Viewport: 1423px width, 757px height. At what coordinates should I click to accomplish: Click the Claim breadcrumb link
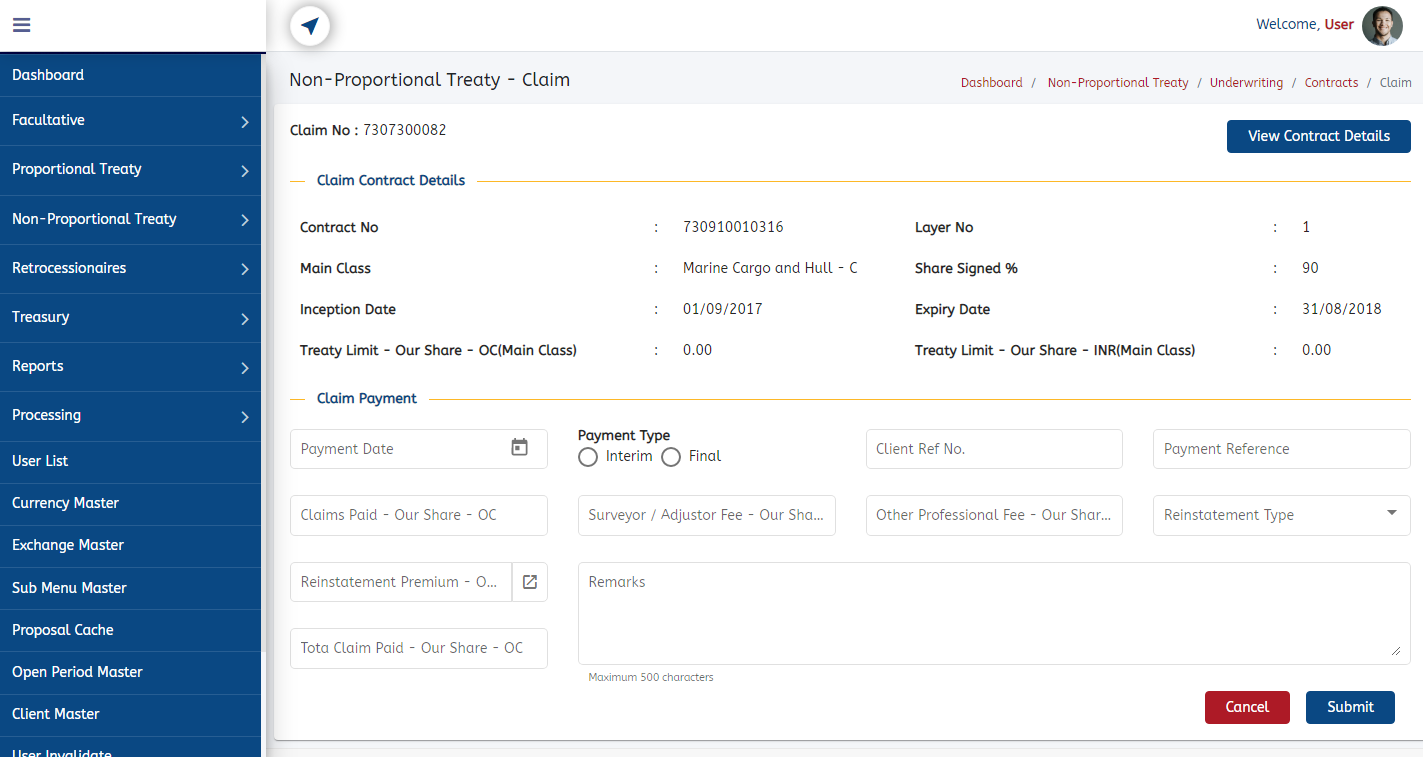click(x=1396, y=83)
